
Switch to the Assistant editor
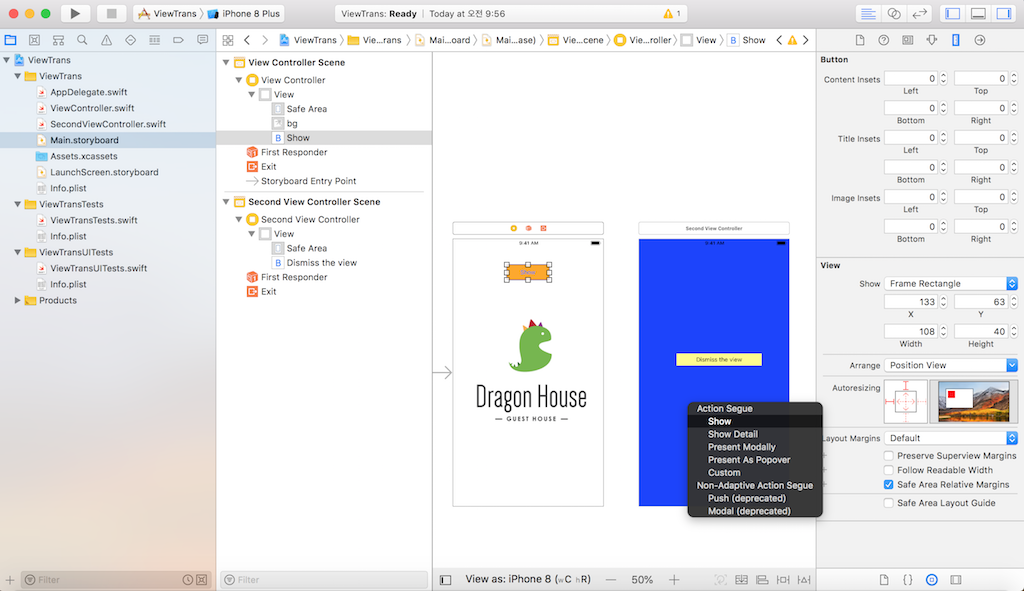click(893, 13)
